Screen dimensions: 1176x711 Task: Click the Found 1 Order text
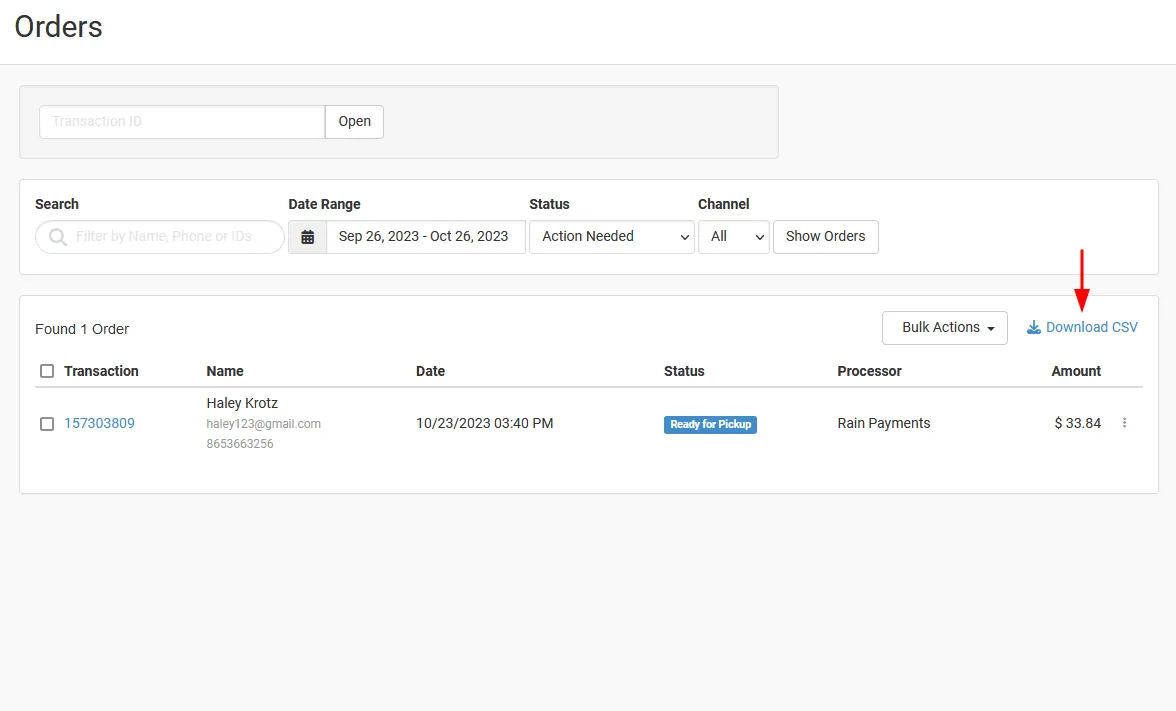click(x=82, y=329)
